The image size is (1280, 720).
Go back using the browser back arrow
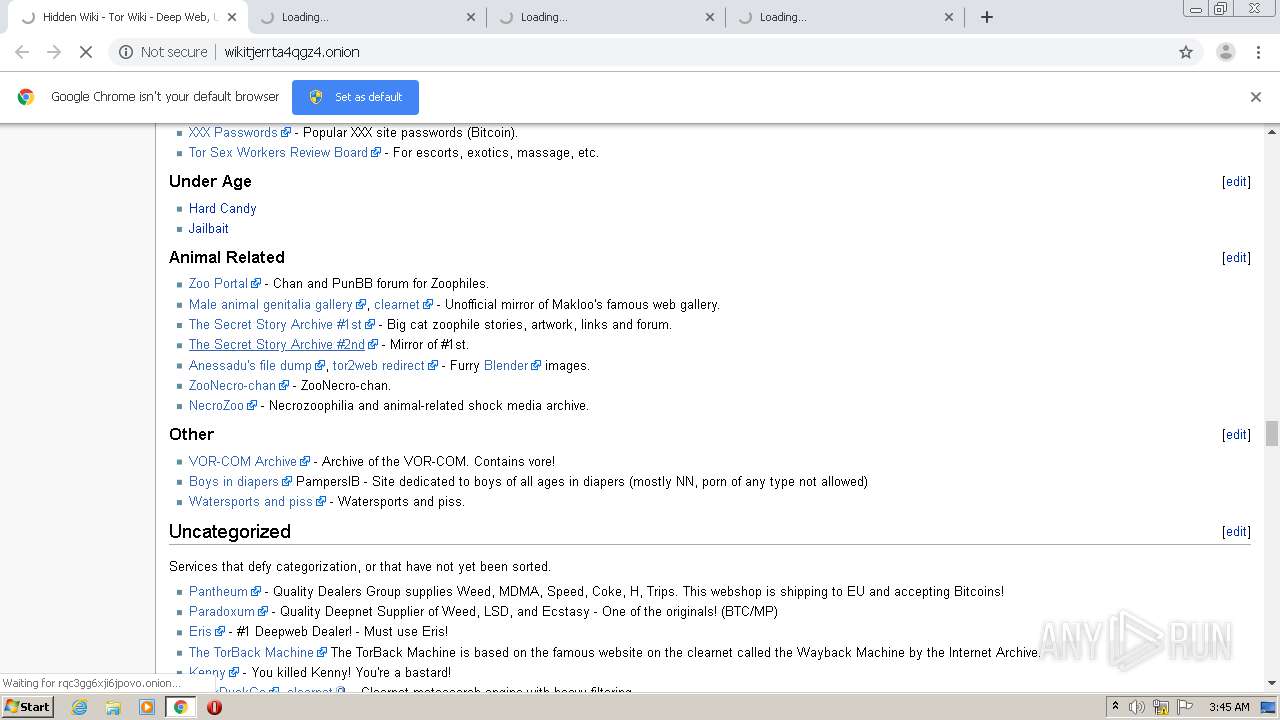click(x=22, y=52)
